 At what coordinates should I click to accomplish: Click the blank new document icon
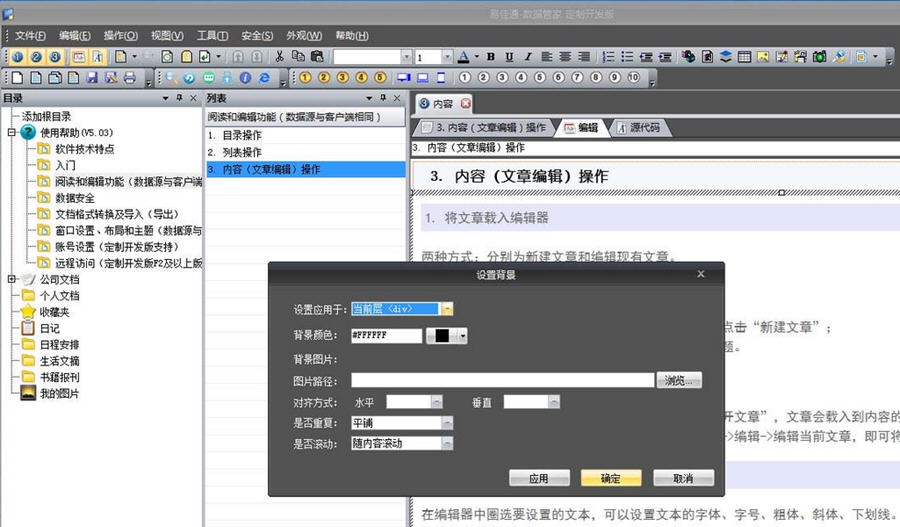(x=18, y=78)
